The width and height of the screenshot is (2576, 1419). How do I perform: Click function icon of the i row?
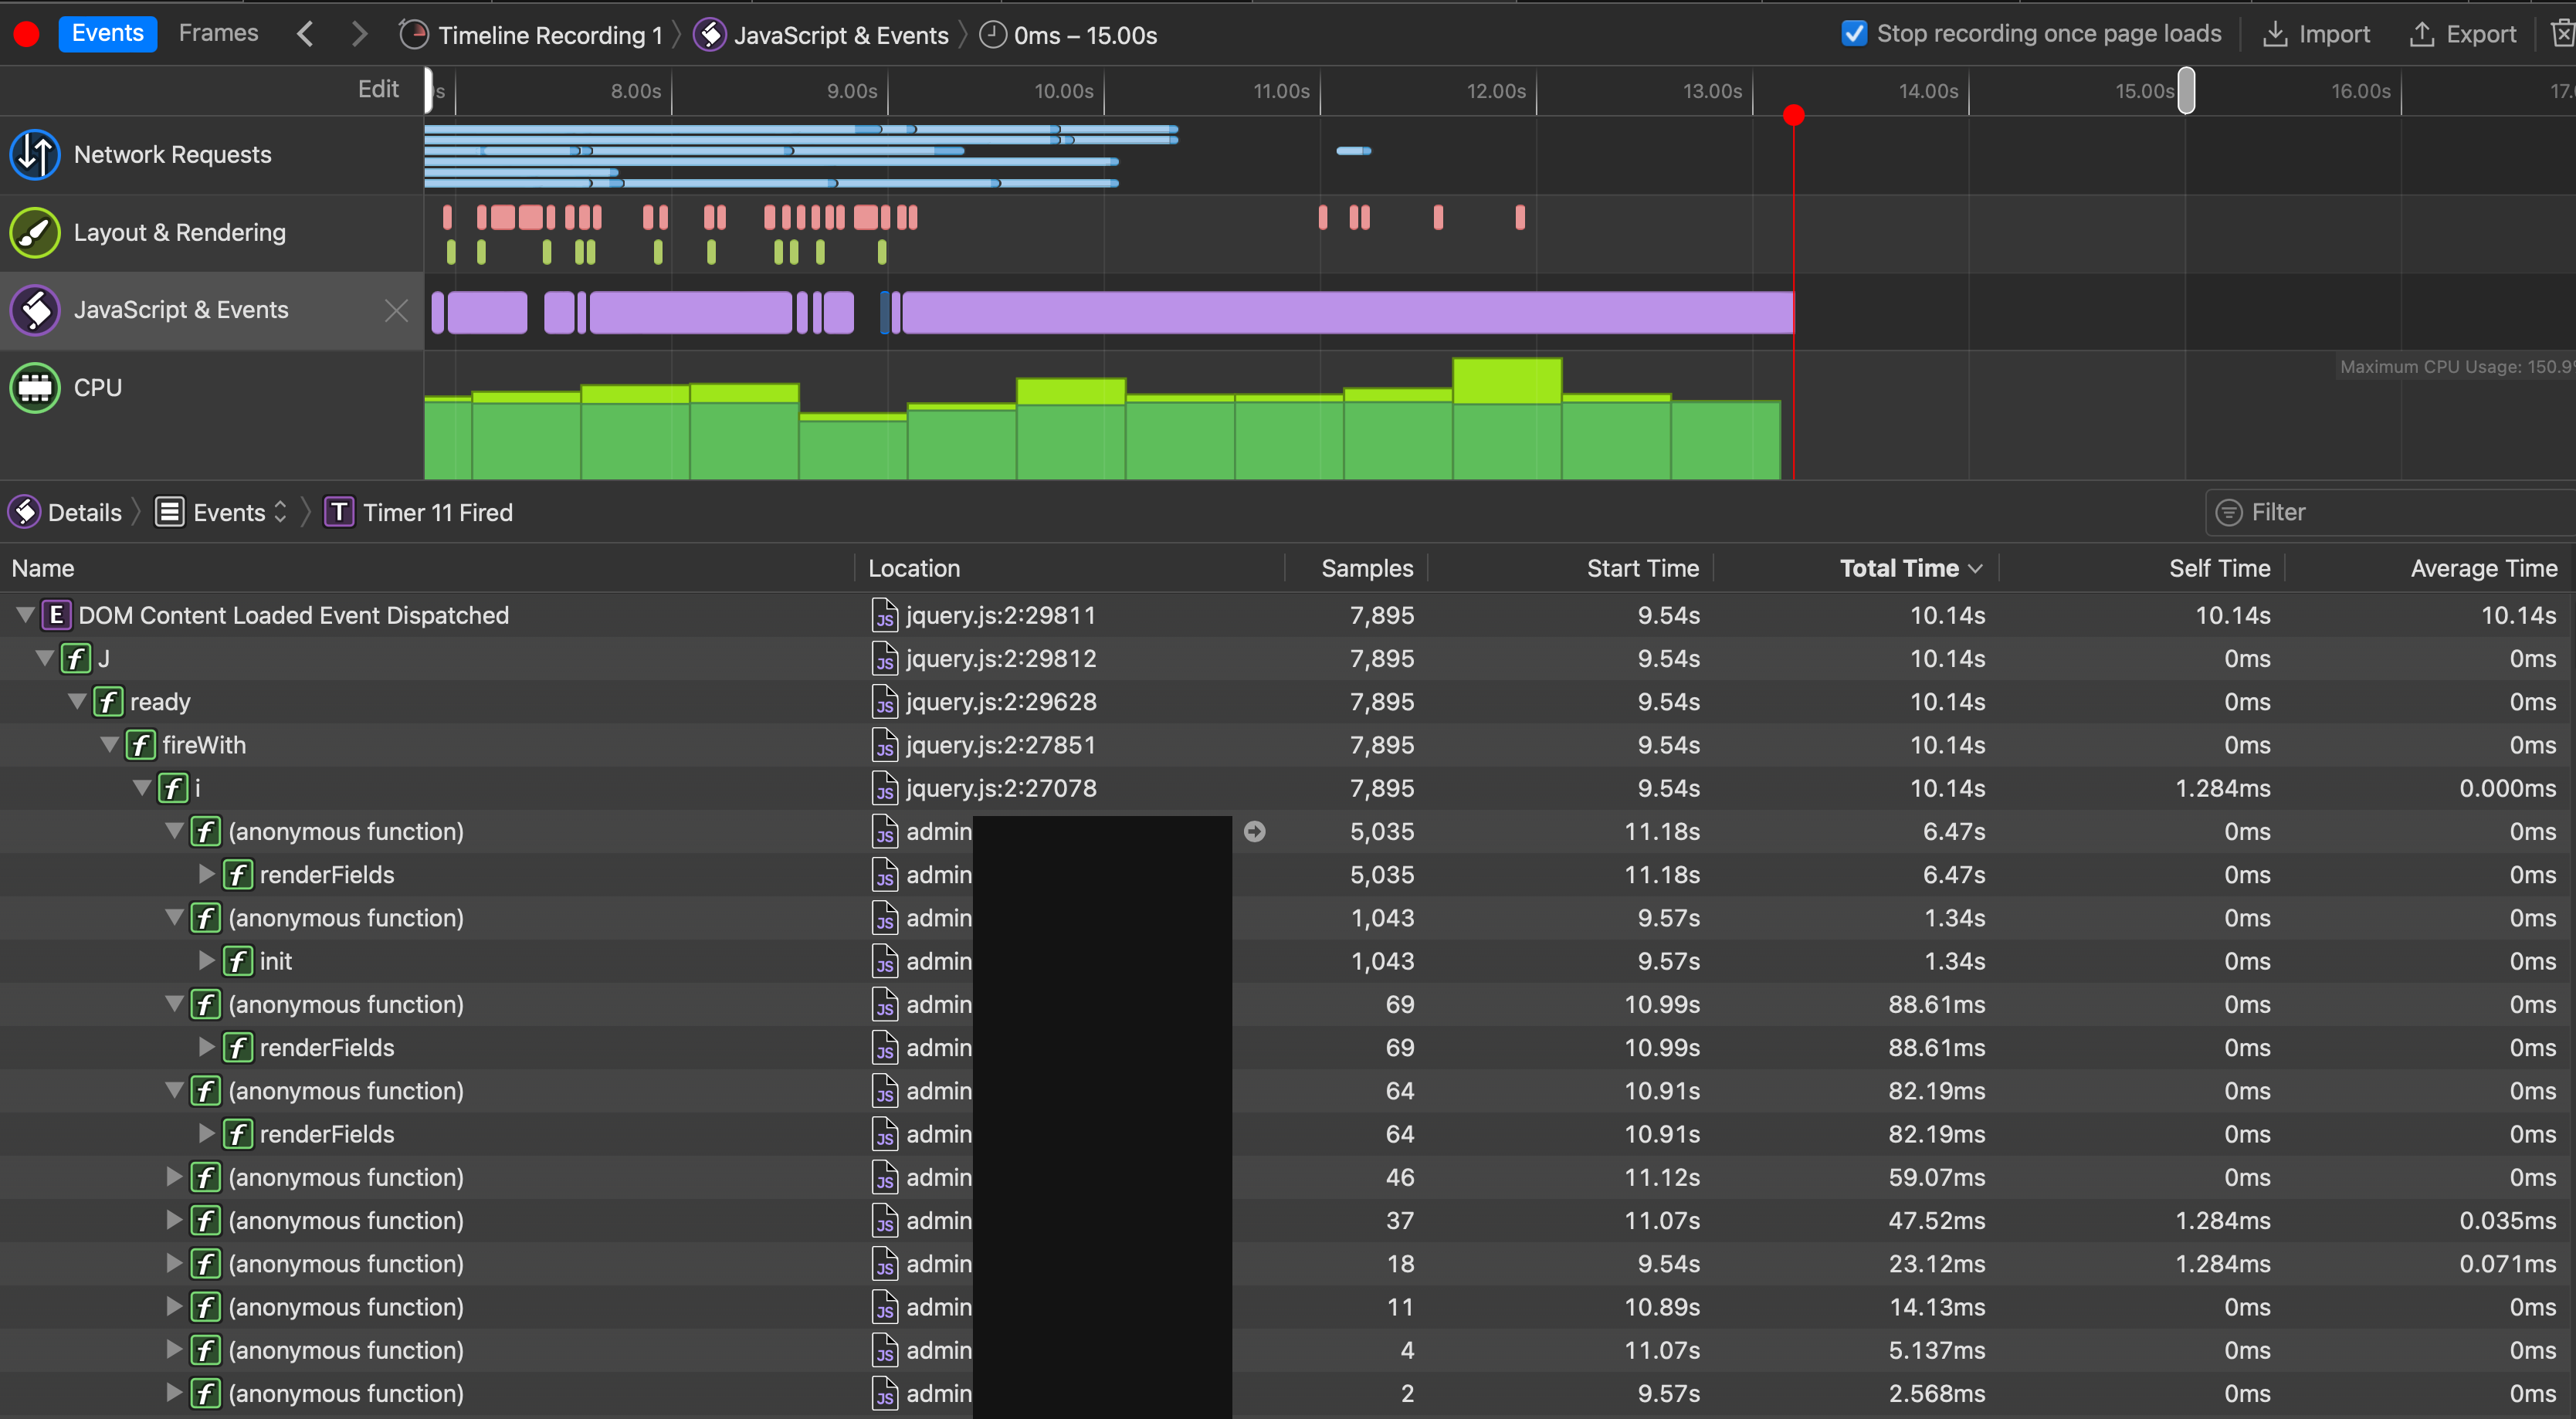(174, 788)
